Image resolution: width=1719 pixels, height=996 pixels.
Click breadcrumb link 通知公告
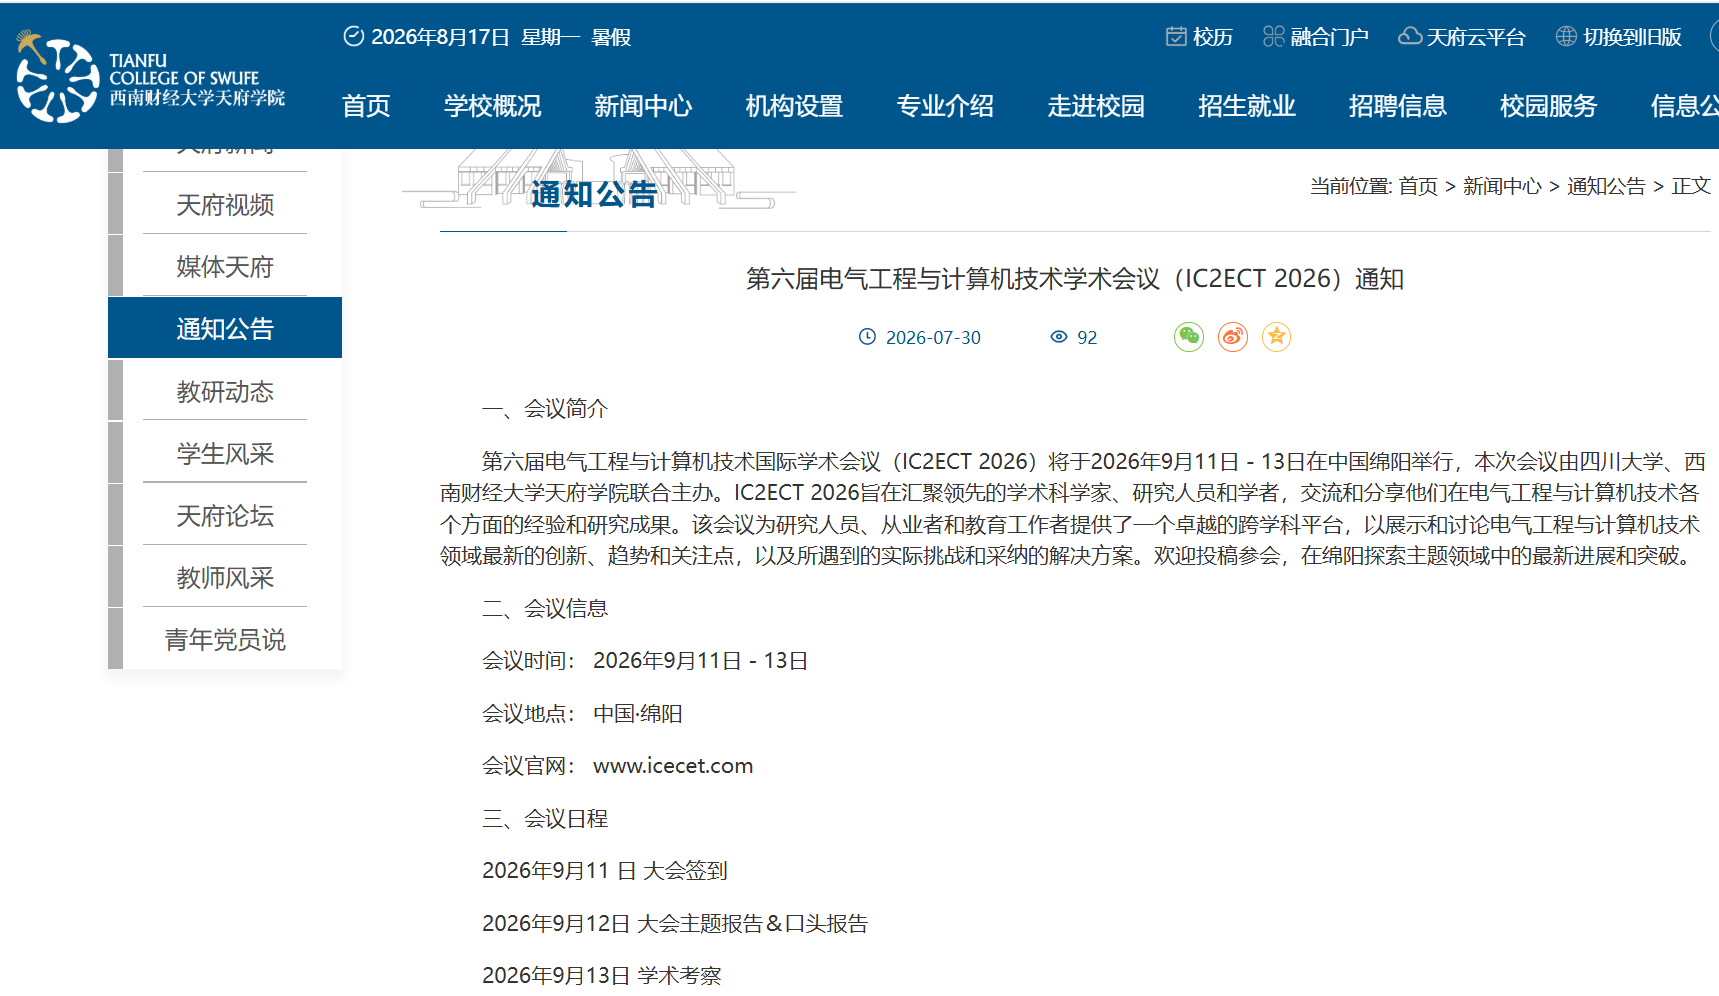pyautogui.click(x=1606, y=186)
